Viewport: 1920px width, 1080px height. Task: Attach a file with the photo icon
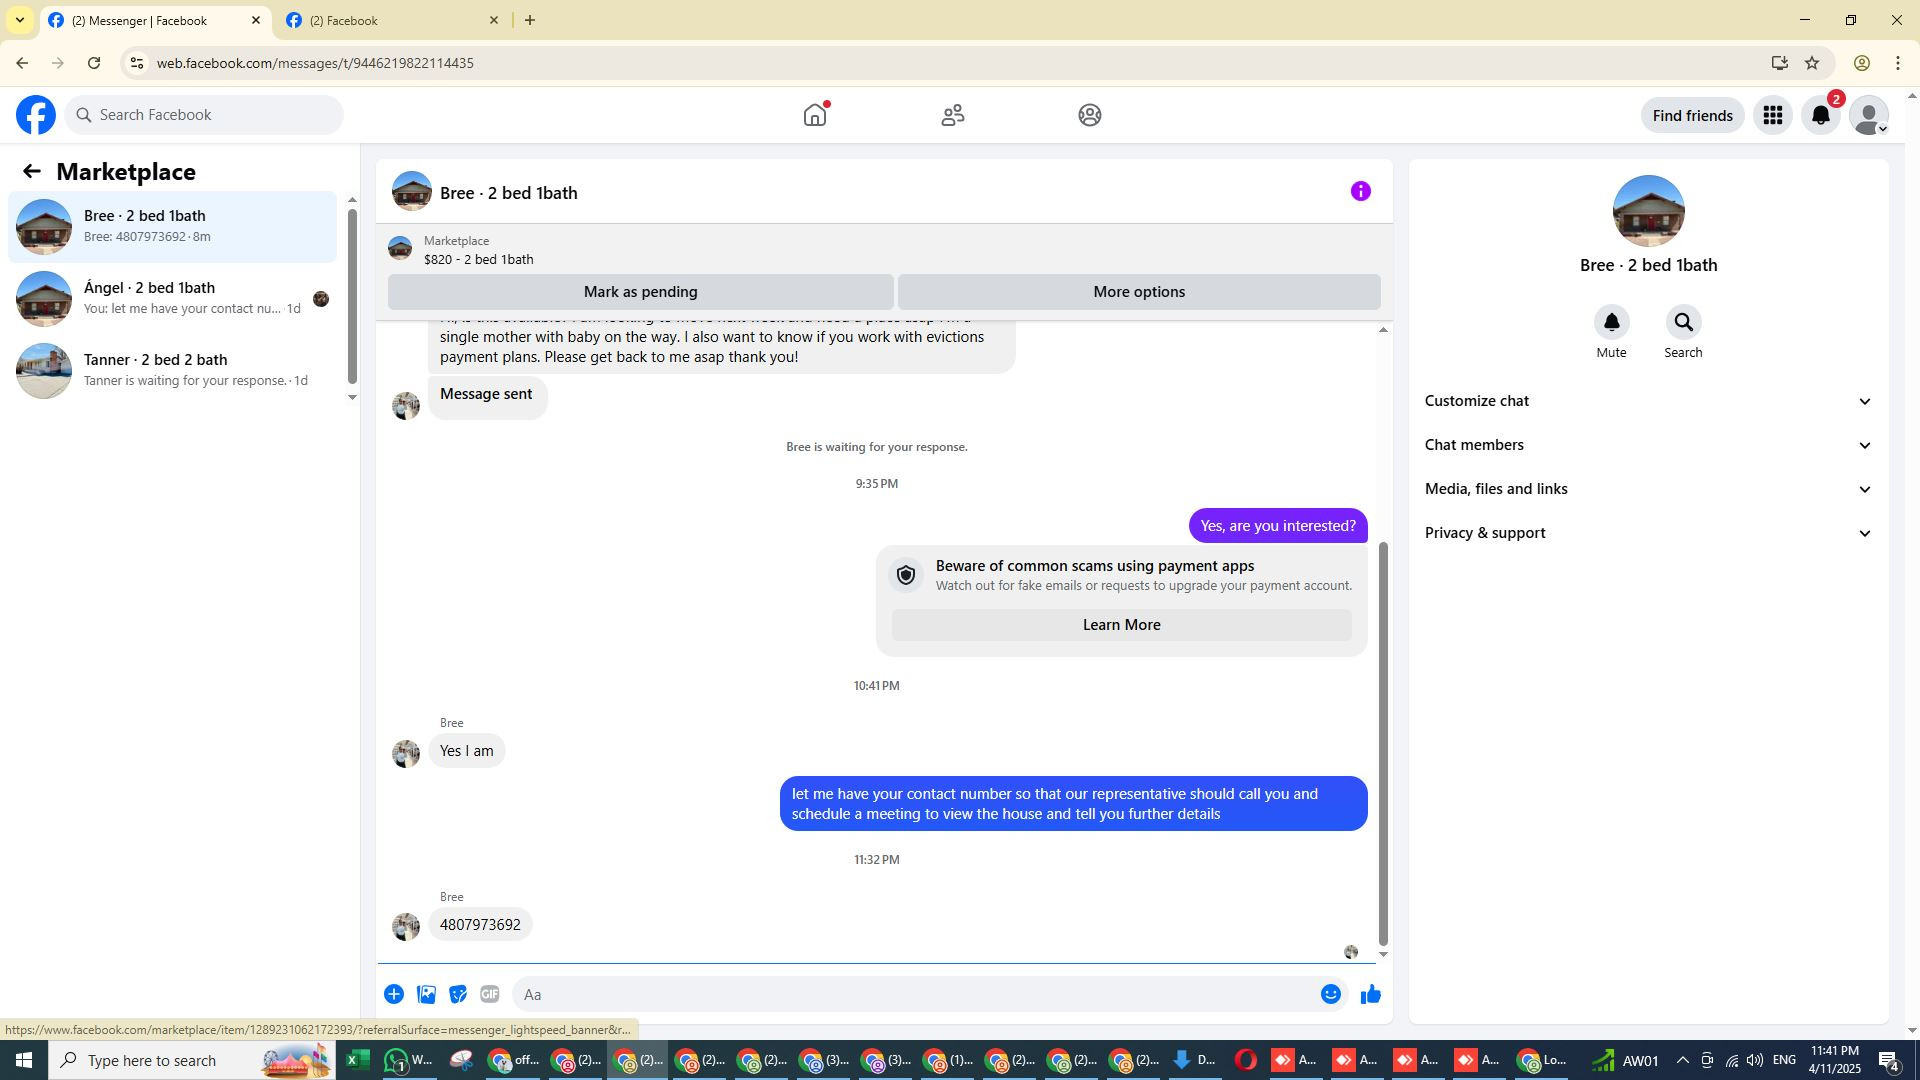click(x=426, y=994)
